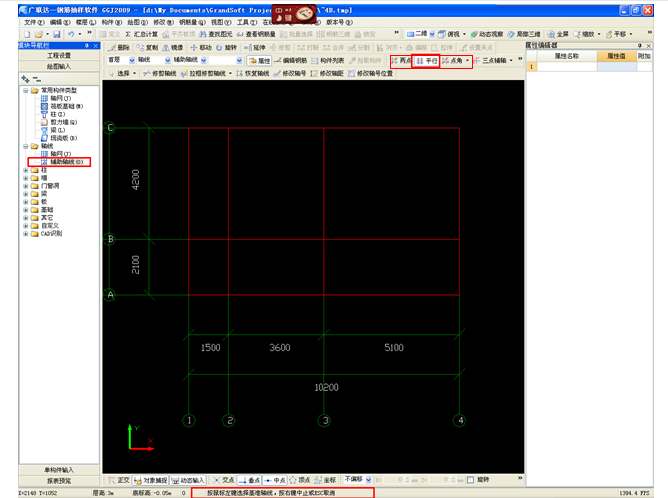Click 修改轴号 modify axis number tool

click(x=290, y=73)
